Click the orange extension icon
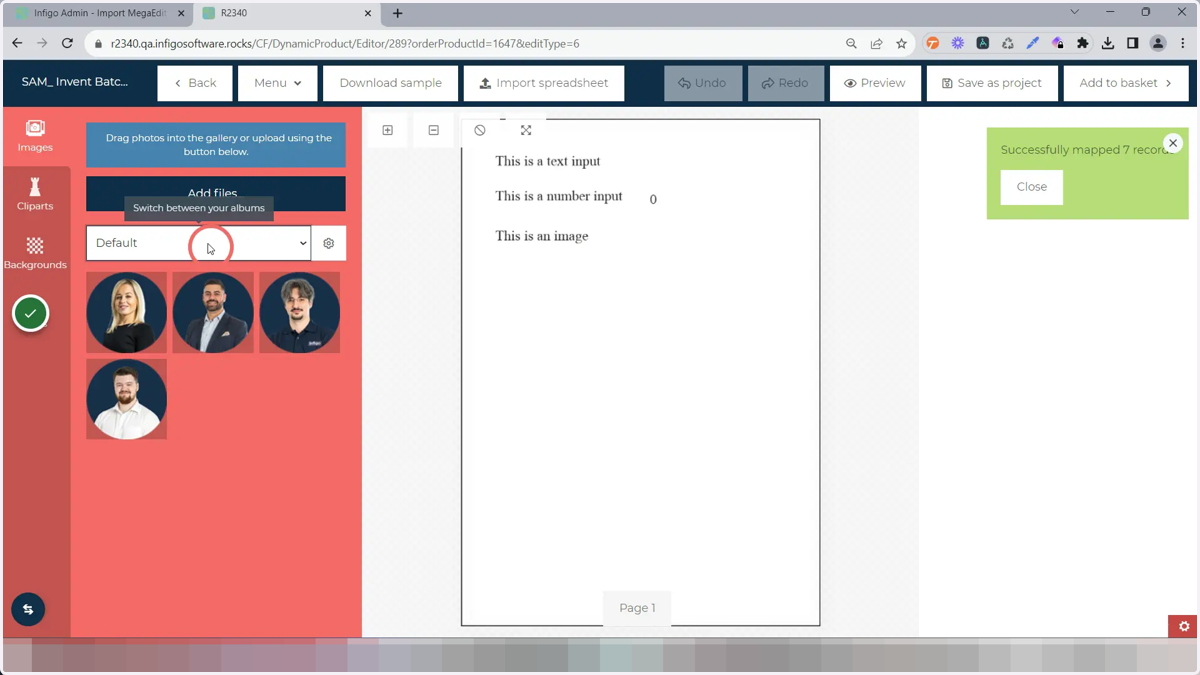Image resolution: width=1200 pixels, height=675 pixels. pos(932,43)
